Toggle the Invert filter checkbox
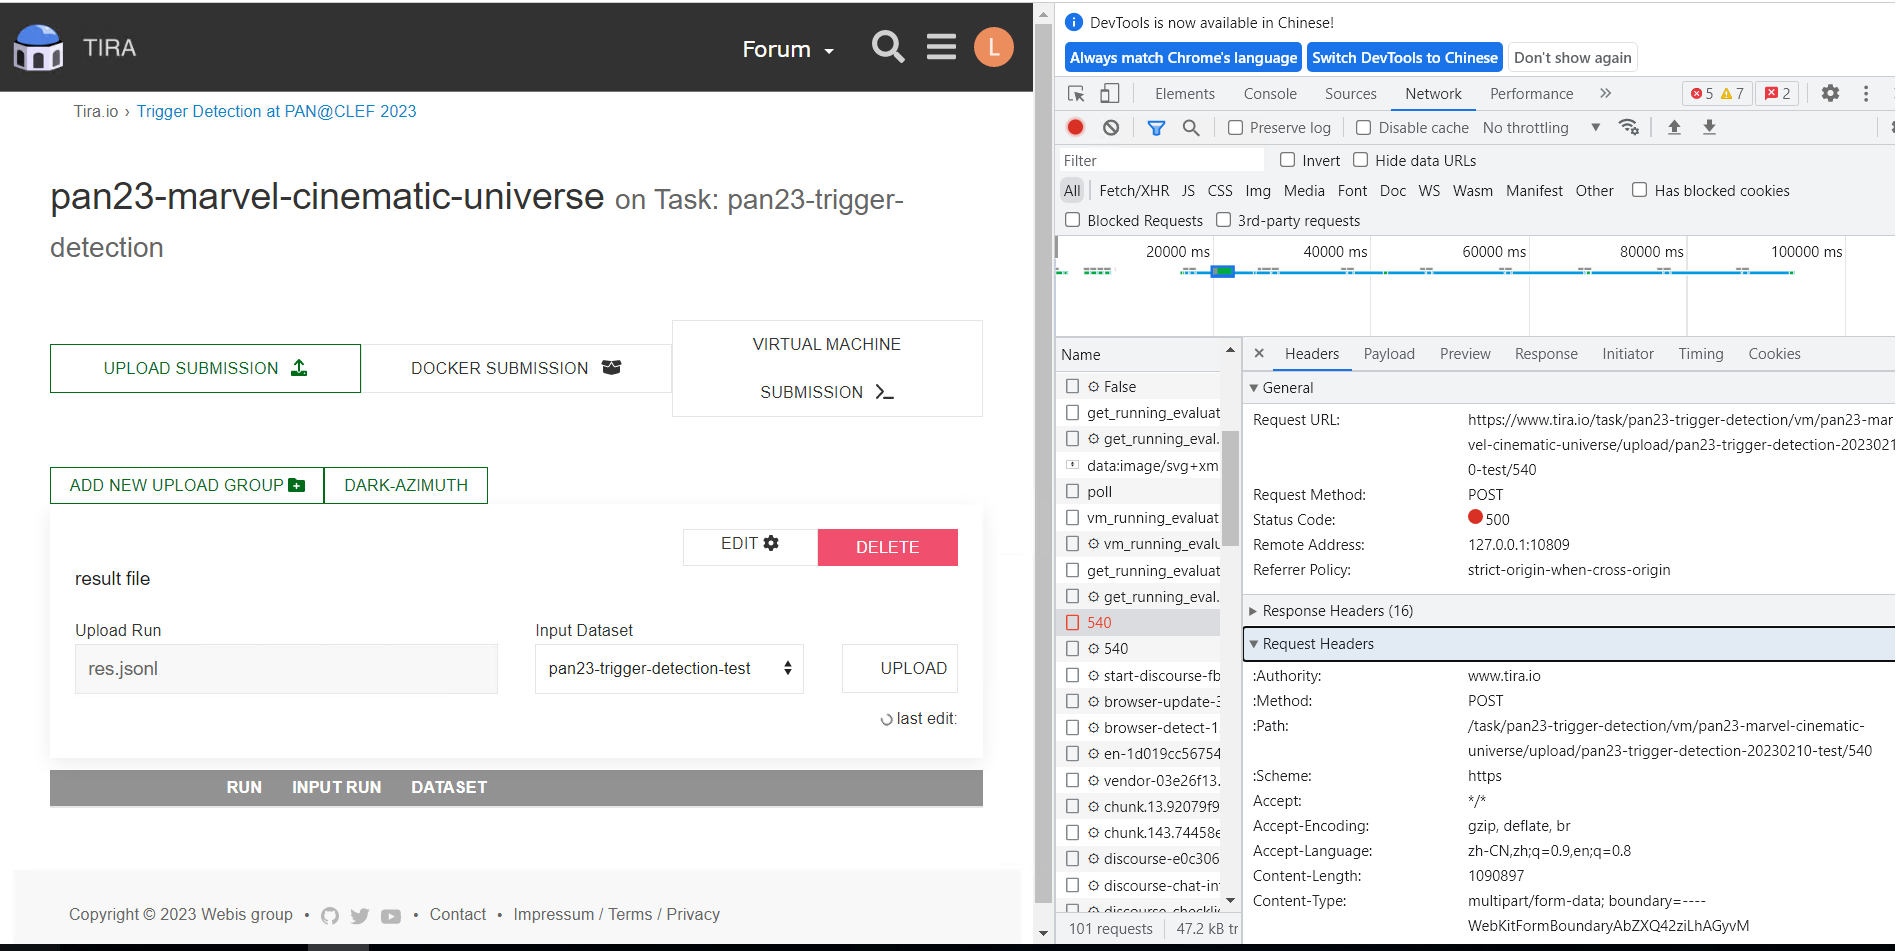 click(1288, 160)
